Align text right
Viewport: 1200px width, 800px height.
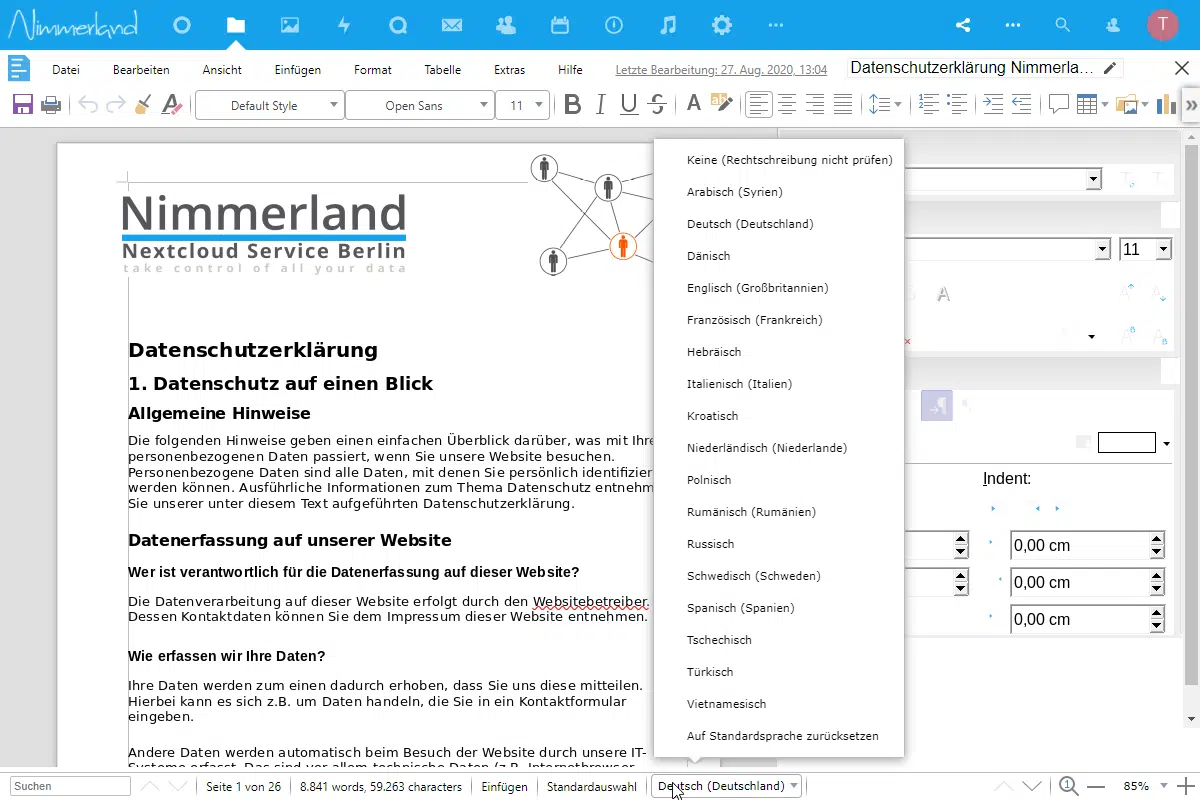pos(816,104)
